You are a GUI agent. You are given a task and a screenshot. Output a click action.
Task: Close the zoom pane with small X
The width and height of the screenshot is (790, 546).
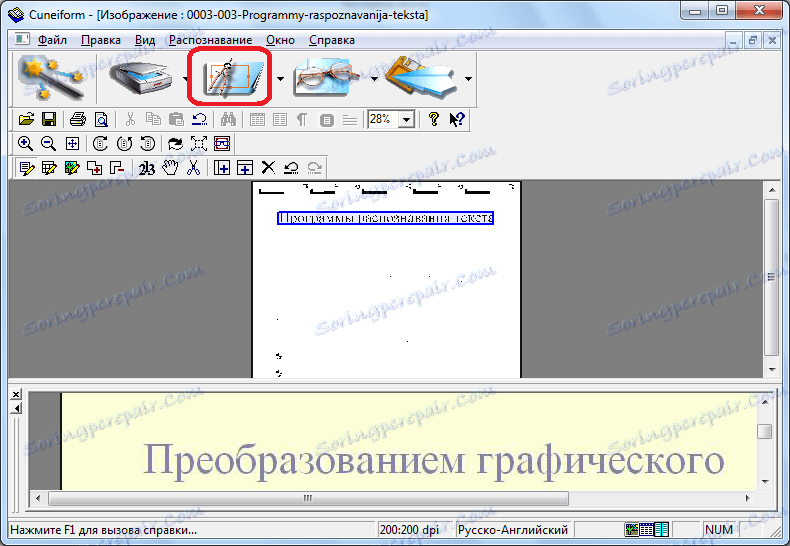(x=16, y=394)
